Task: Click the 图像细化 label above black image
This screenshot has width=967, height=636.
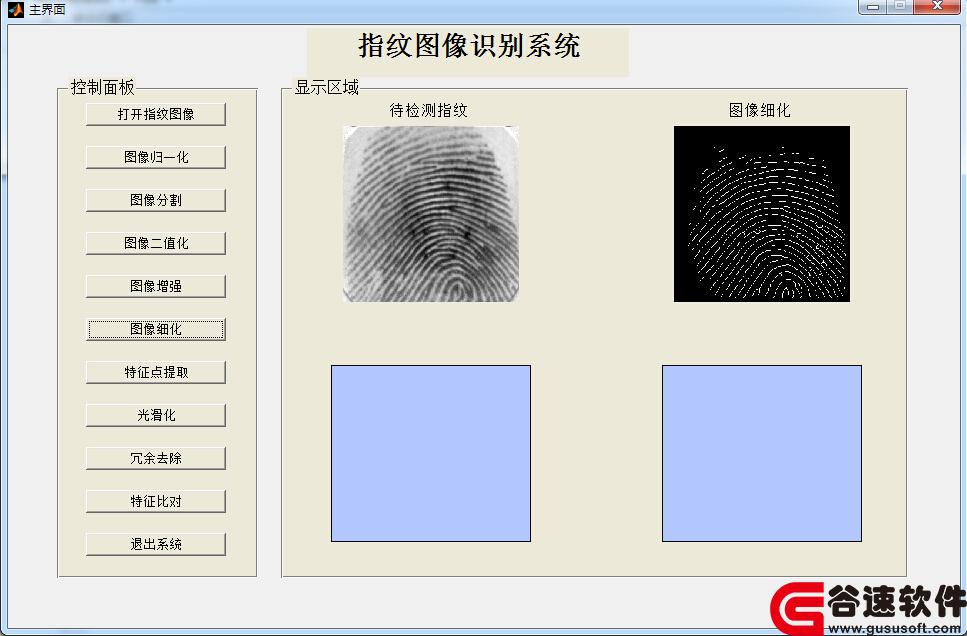Action: (x=759, y=110)
